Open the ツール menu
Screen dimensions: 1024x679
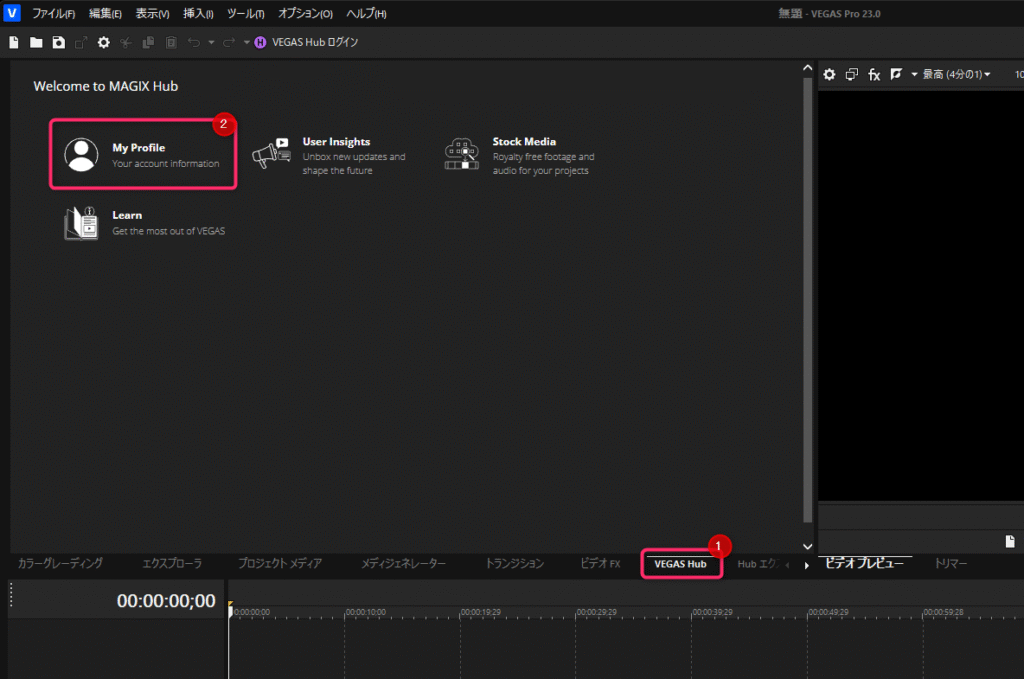[x=246, y=14]
